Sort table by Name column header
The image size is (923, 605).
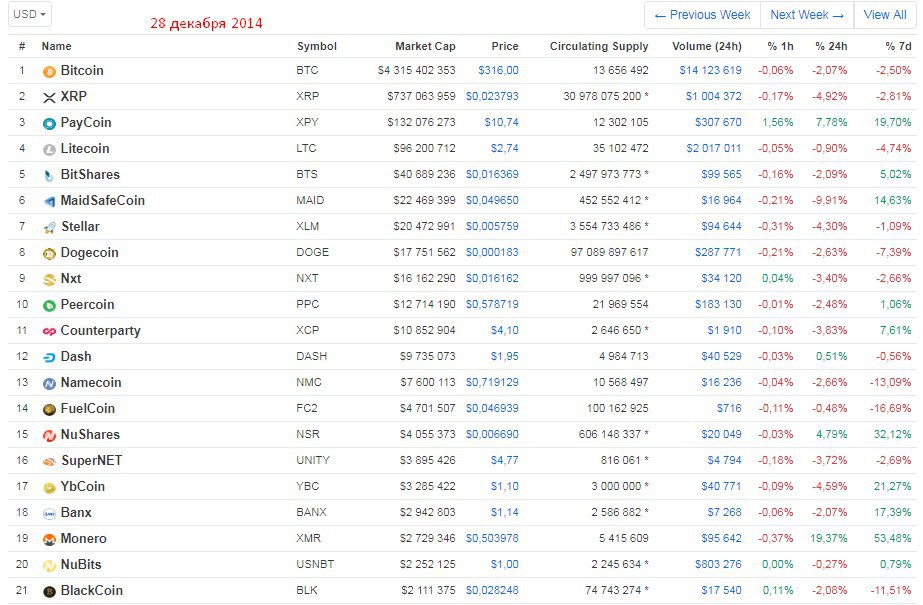[x=57, y=46]
